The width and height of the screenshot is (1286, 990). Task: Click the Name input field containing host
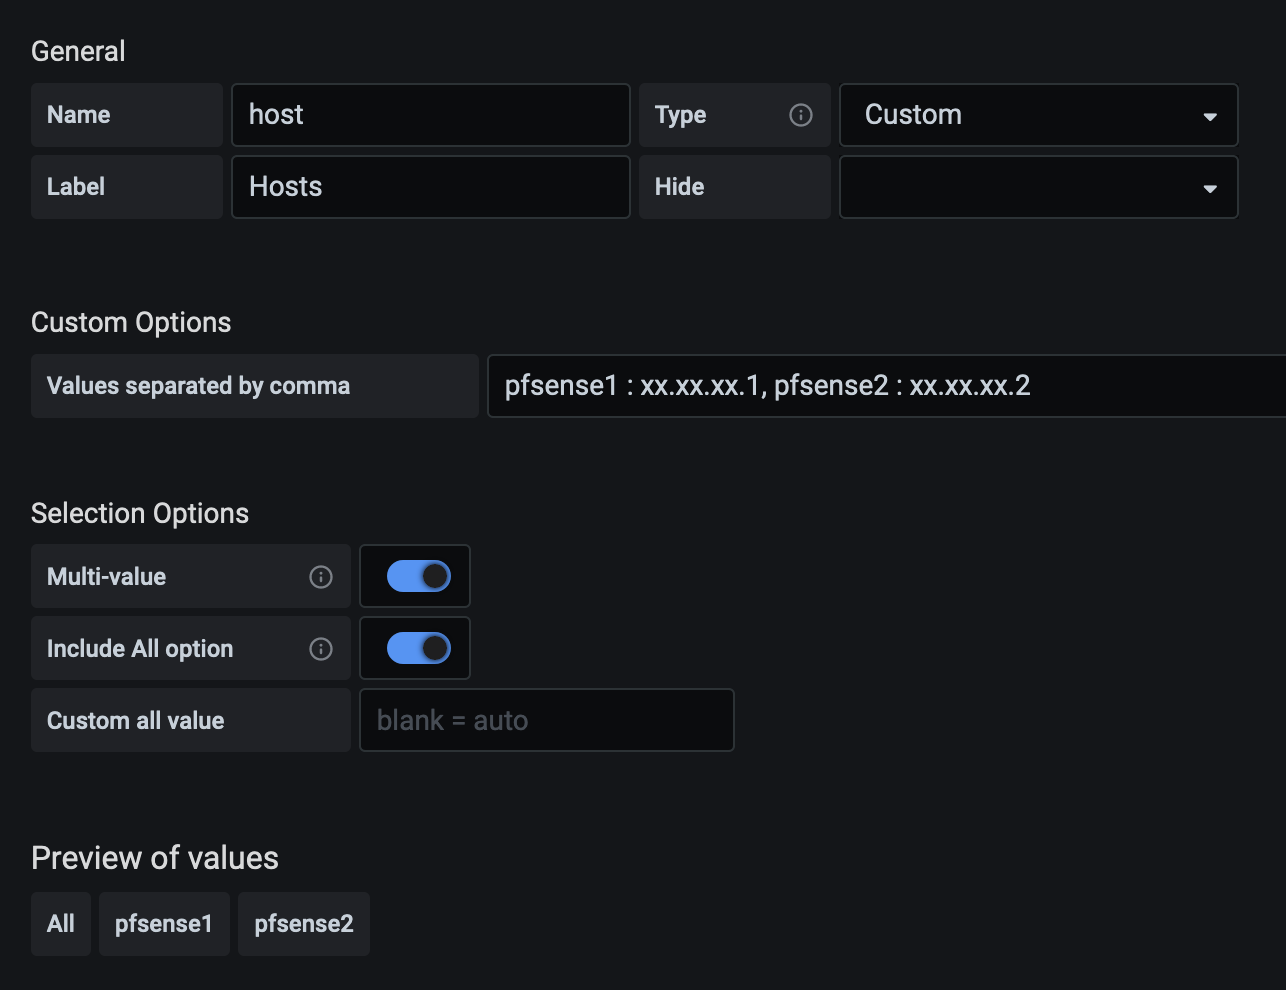point(430,115)
